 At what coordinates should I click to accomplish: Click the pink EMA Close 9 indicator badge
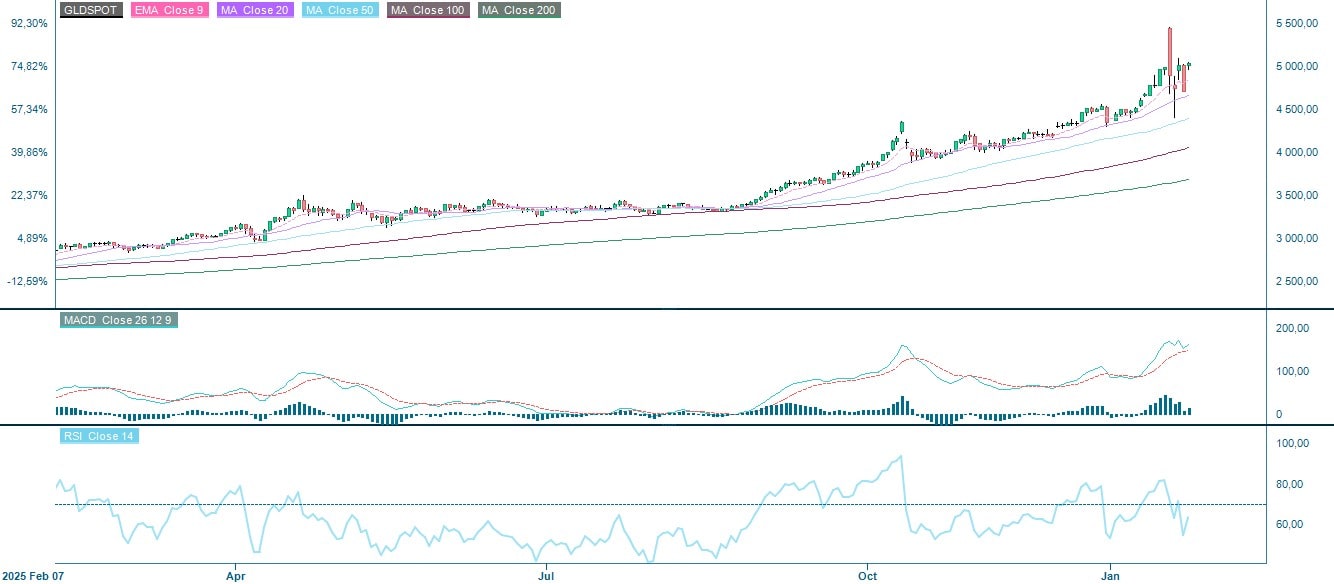(168, 11)
